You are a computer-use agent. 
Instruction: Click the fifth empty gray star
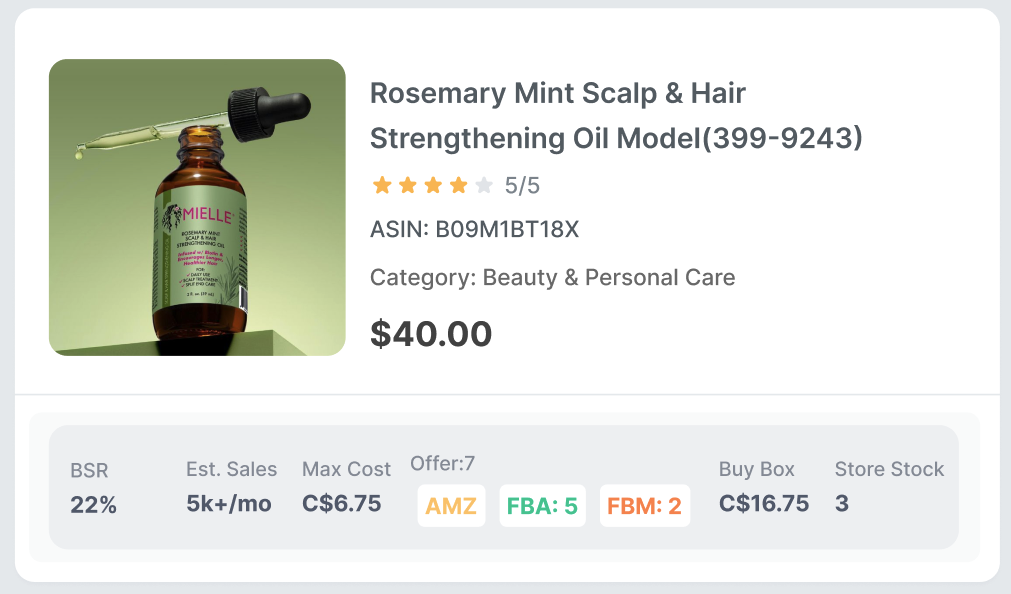point(484,186)
